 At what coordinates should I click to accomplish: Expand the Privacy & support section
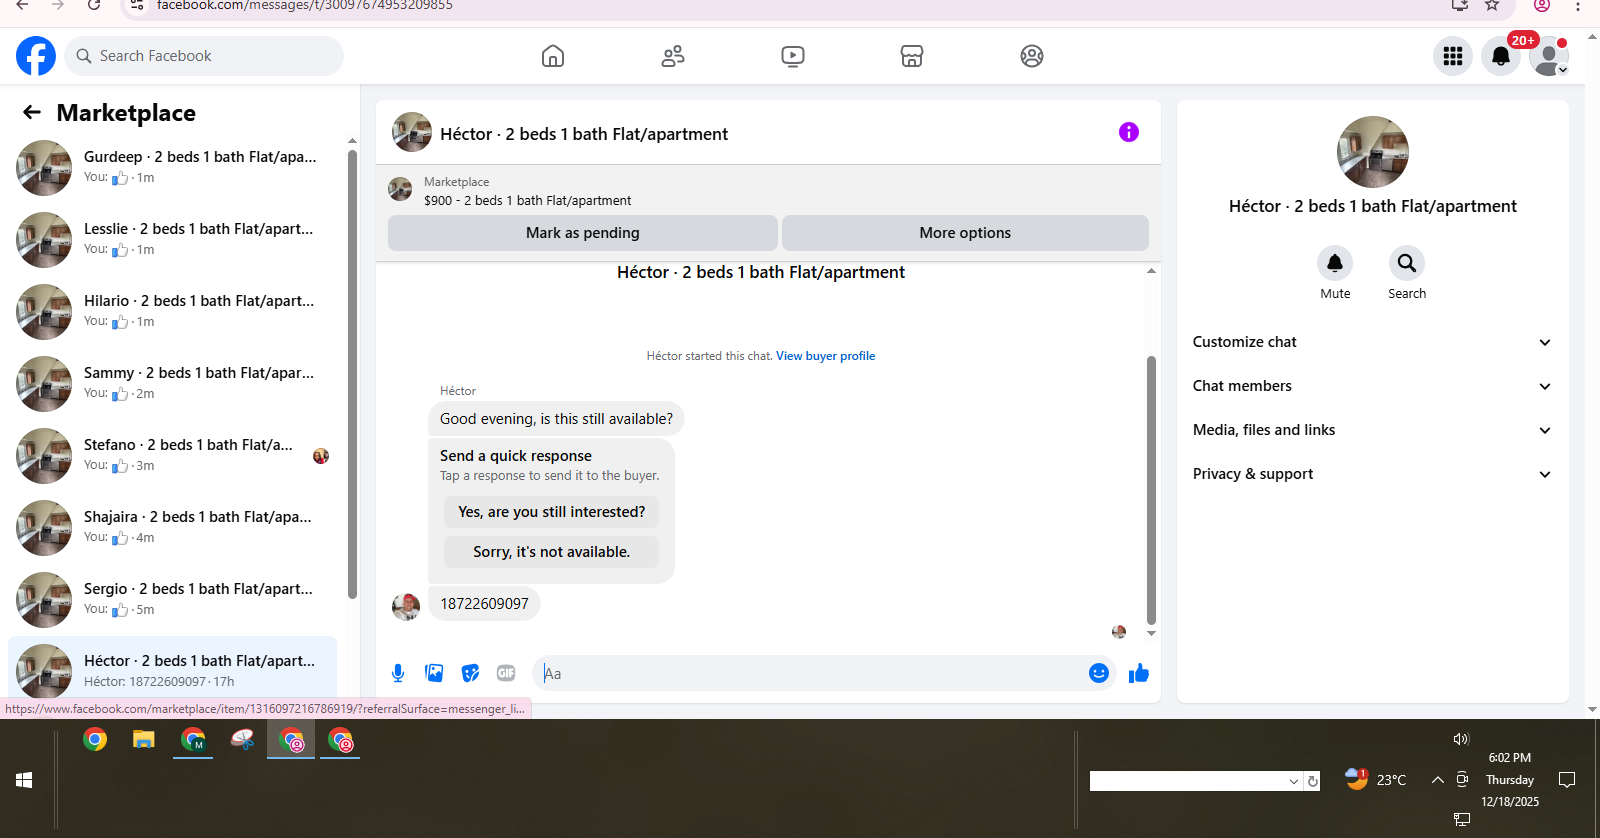[x=1372, y=474]
